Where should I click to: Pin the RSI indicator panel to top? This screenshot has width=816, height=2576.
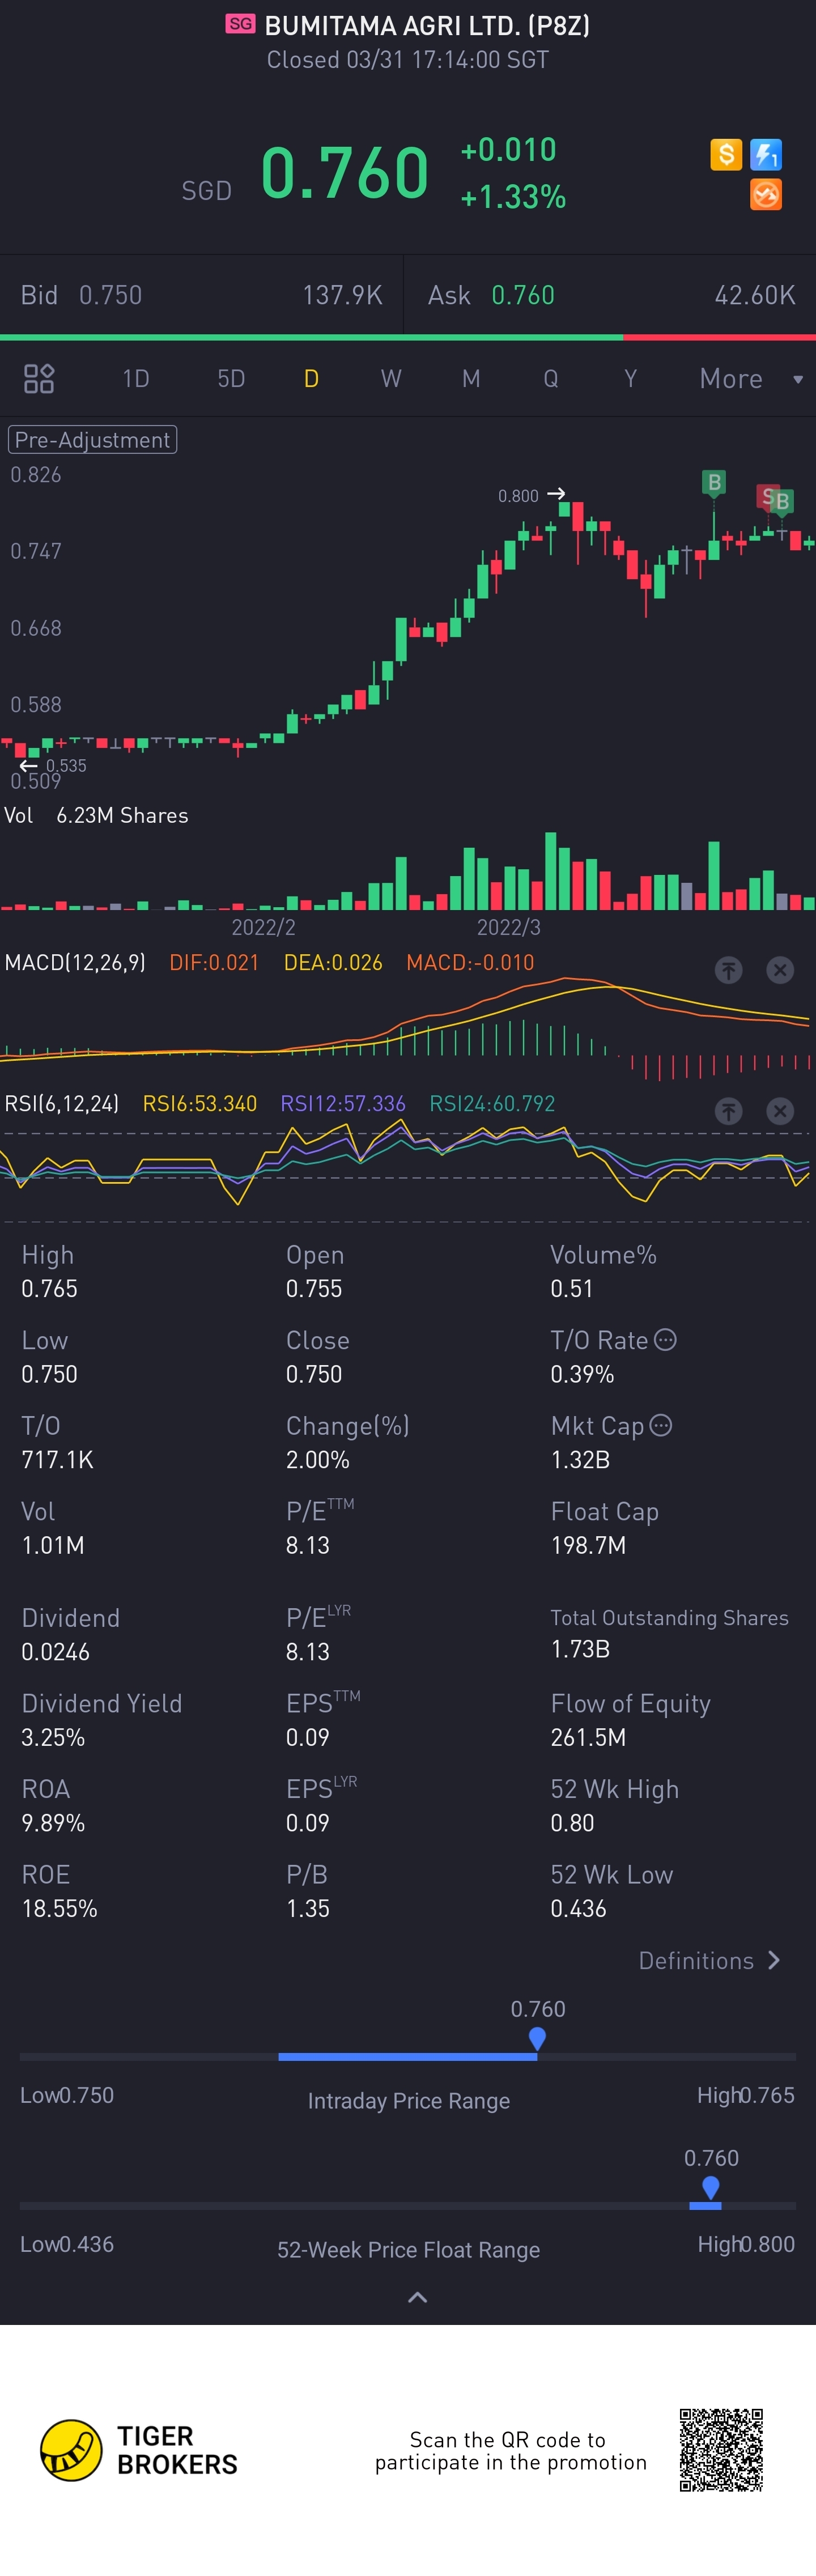pyautogui.click(x=729, y=1111)
